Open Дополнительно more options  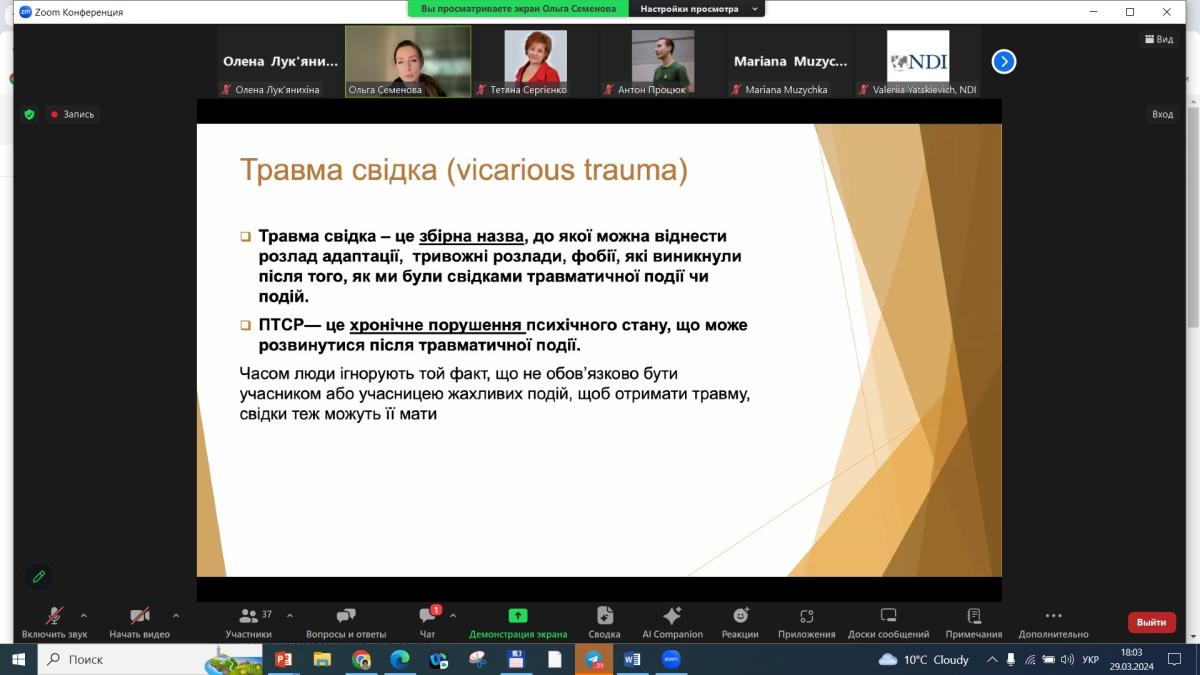(x=1053, y=622)
